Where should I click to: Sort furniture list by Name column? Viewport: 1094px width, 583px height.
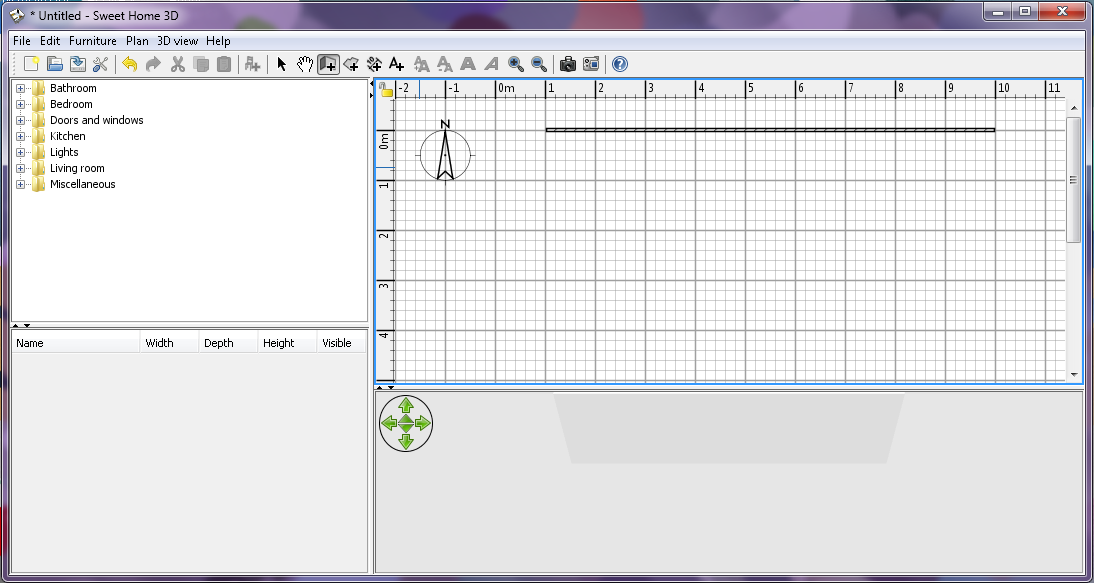pos(76,343)
